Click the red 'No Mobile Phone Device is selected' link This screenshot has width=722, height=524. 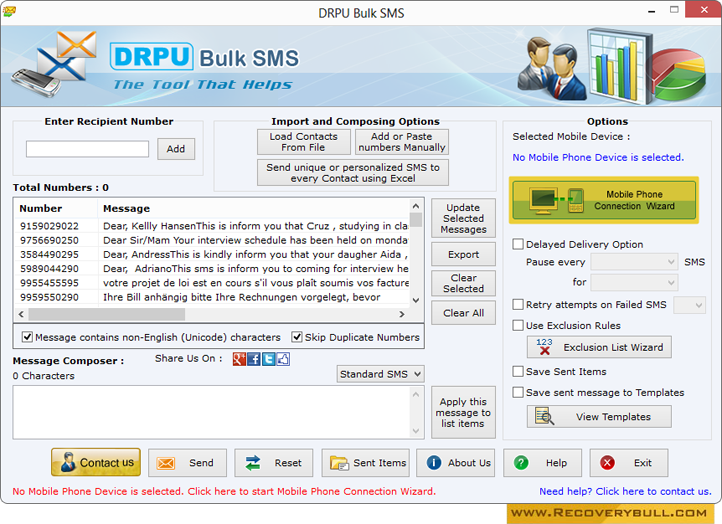[x=224, y=491]
